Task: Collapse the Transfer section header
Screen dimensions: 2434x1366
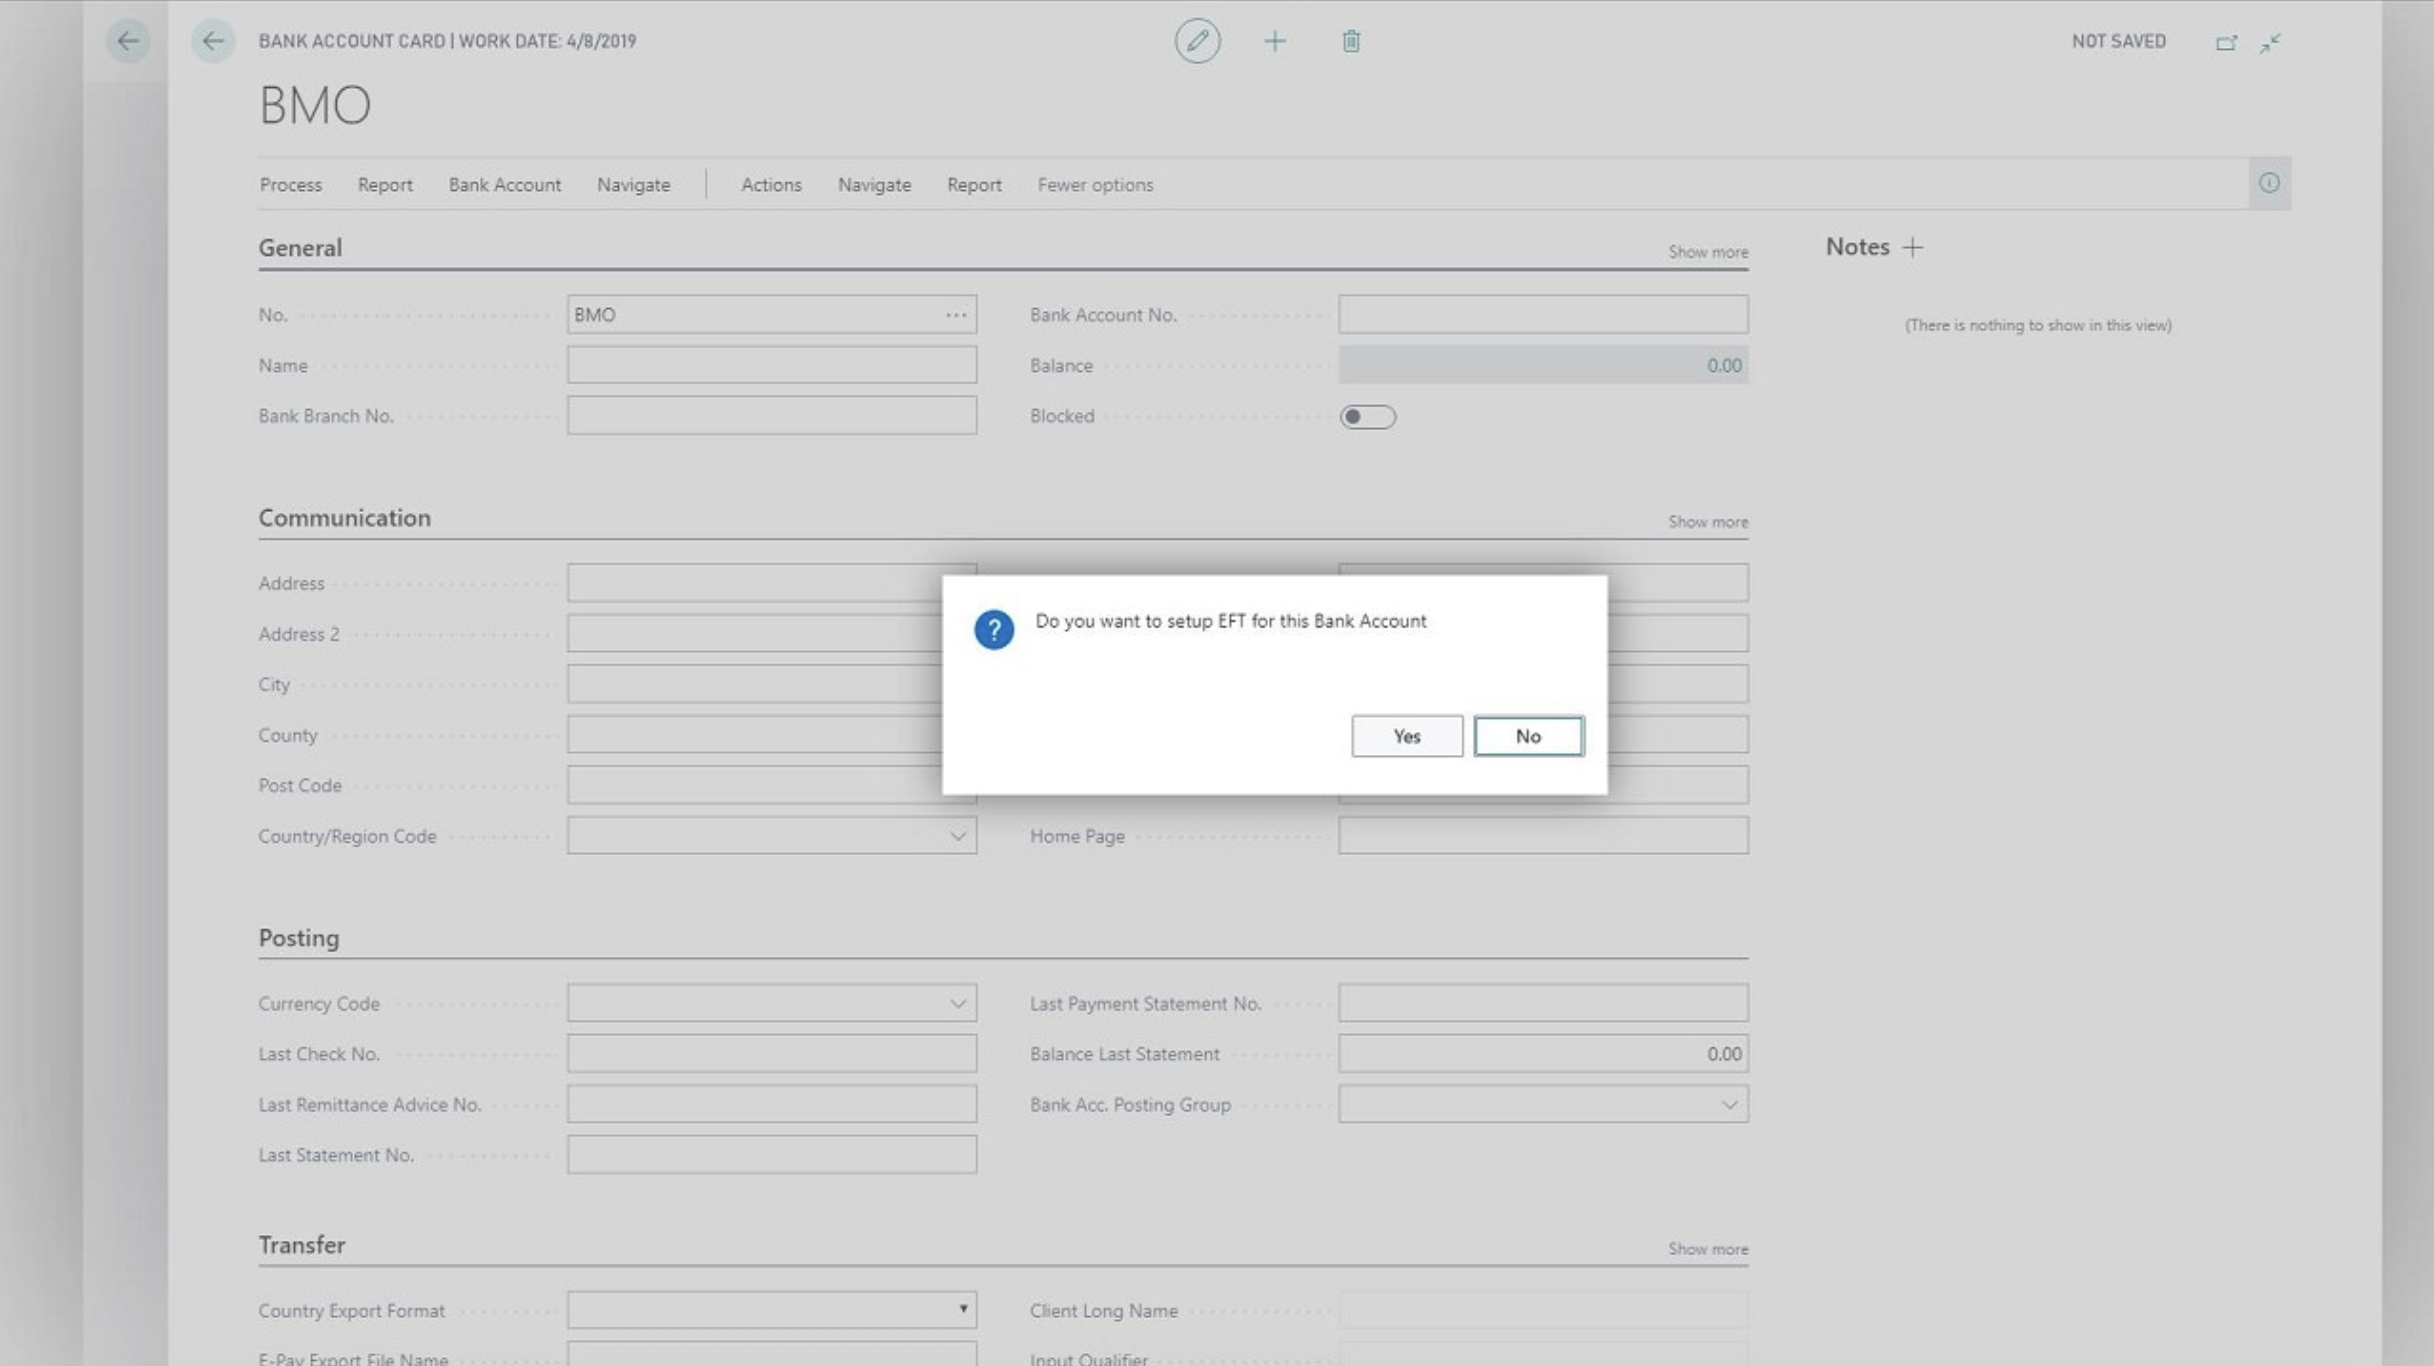Action: [x=302, y=1245]
